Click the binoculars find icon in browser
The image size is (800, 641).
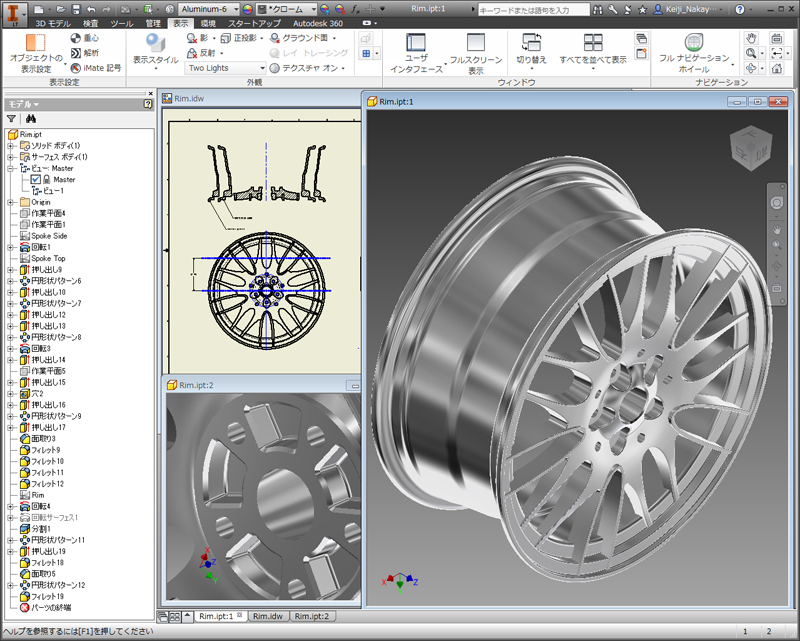click(31, 118)
